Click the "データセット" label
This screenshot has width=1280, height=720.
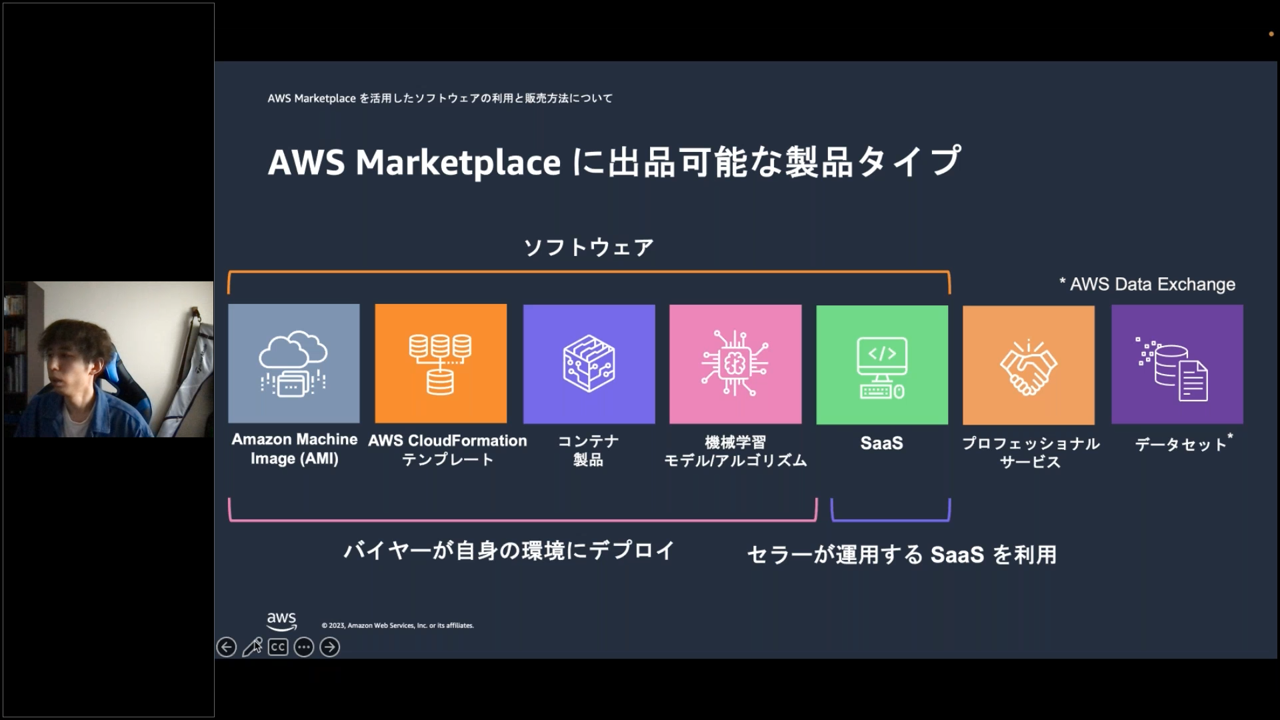coord(1183,443)
